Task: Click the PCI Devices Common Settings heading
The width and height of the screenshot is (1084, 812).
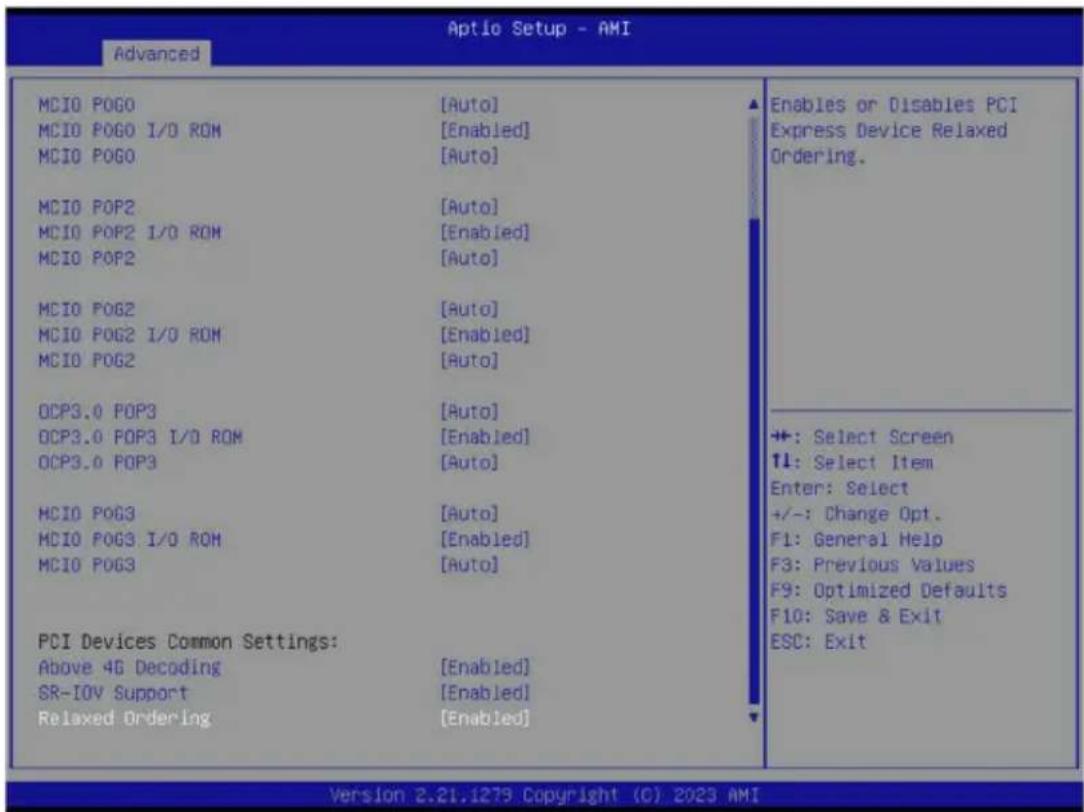Action: (188, 642)
